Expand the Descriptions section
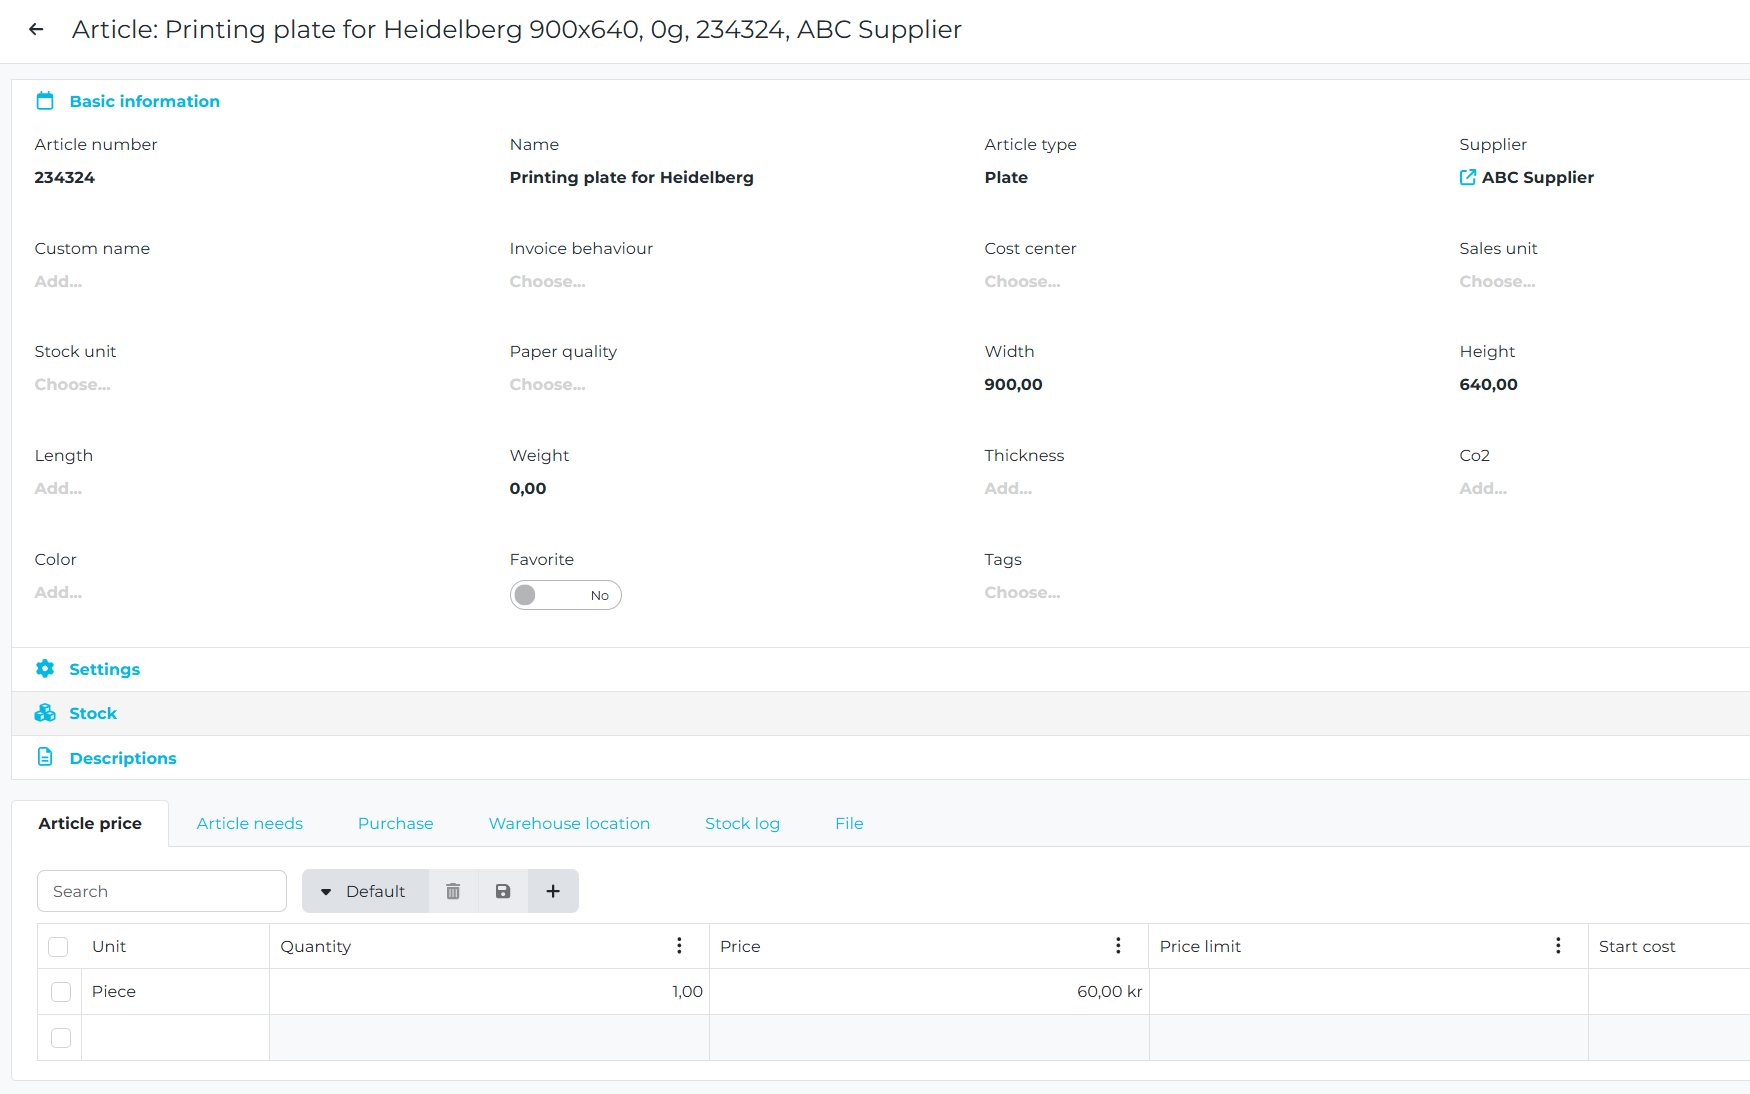 (122, 758)
